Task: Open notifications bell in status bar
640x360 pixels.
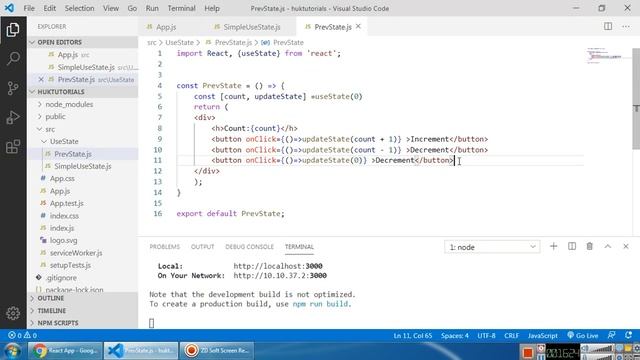Action: pos(629,335)
